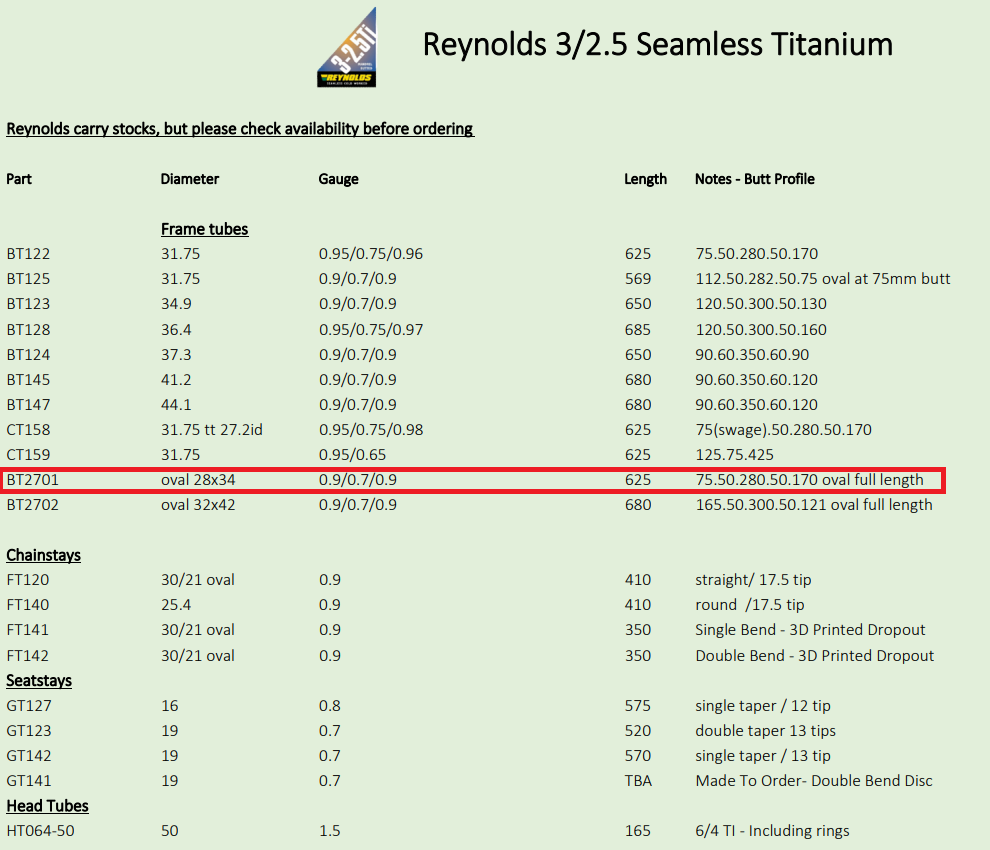Click the TBA length value for GT141
The height and width of the screenshot is (850, 990).
coord(637,781)
